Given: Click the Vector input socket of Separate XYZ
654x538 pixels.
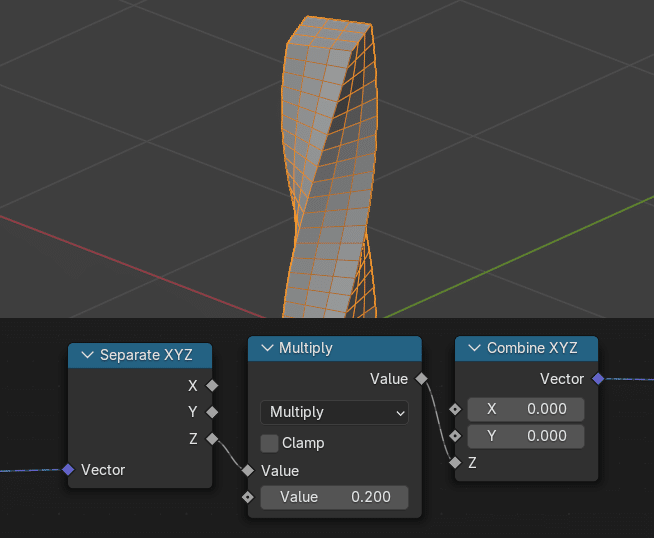Looking at the screenshot, I should click(68, 470).
